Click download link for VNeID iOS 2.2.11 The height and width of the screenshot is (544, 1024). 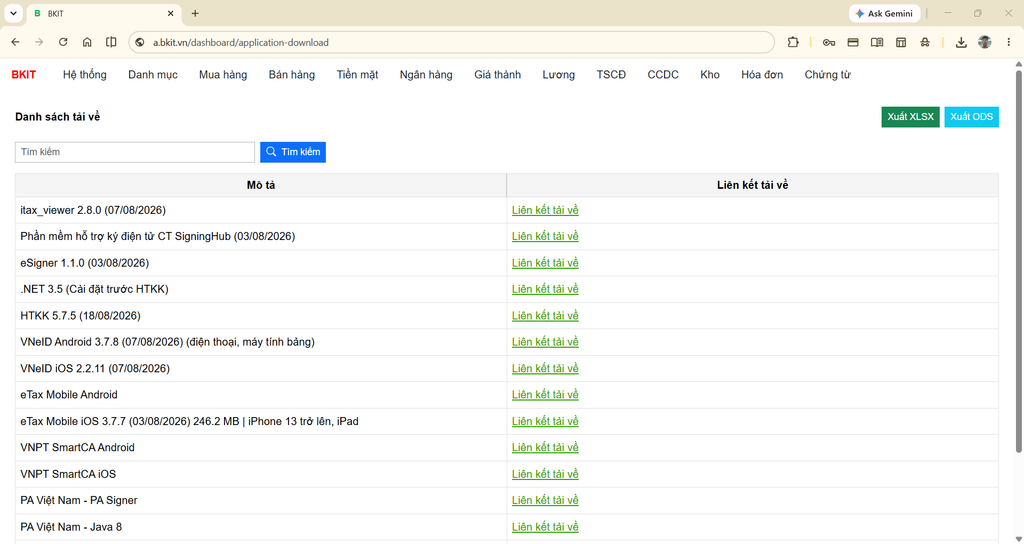tap(545, 369)
